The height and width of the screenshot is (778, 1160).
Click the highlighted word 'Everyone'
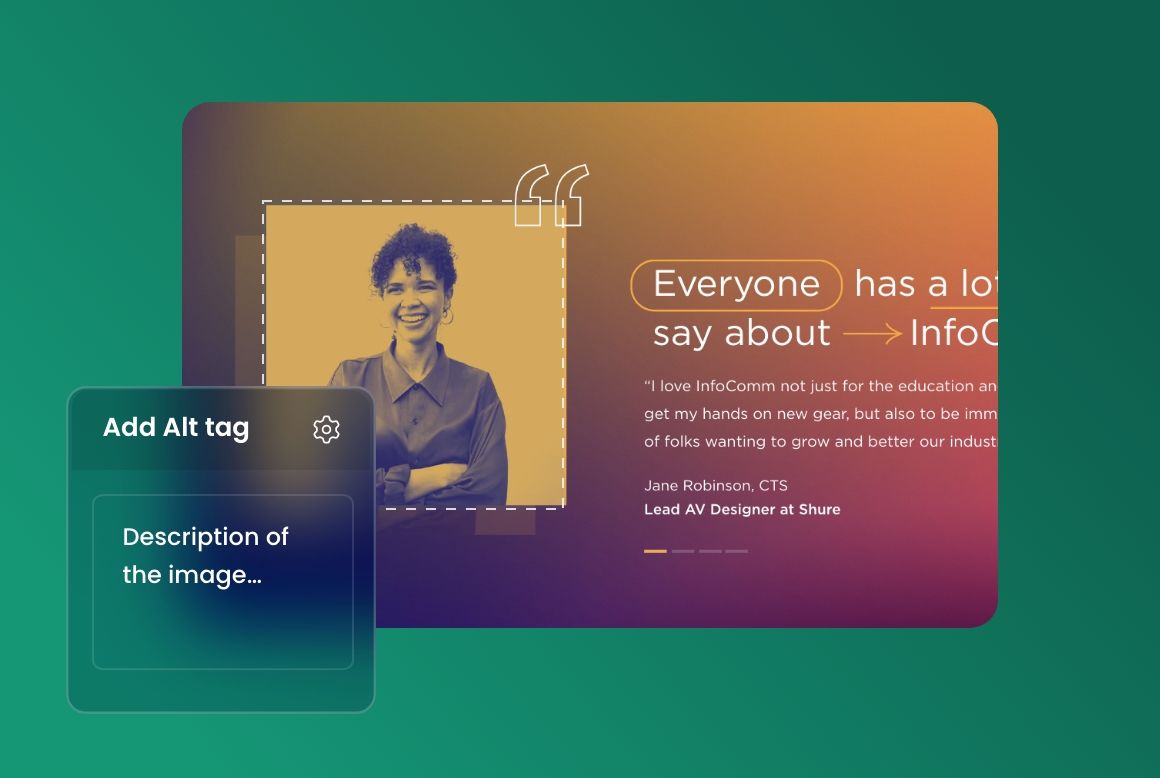(736, 285)
